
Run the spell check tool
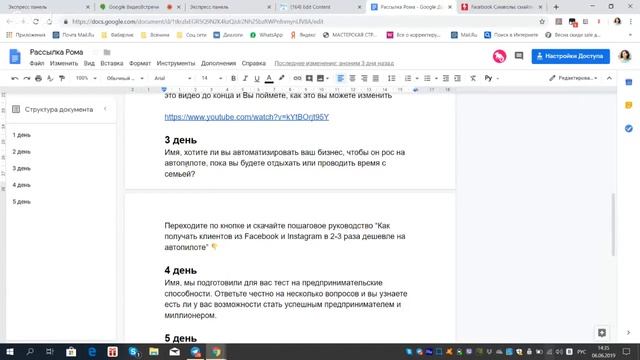point(50,78)
